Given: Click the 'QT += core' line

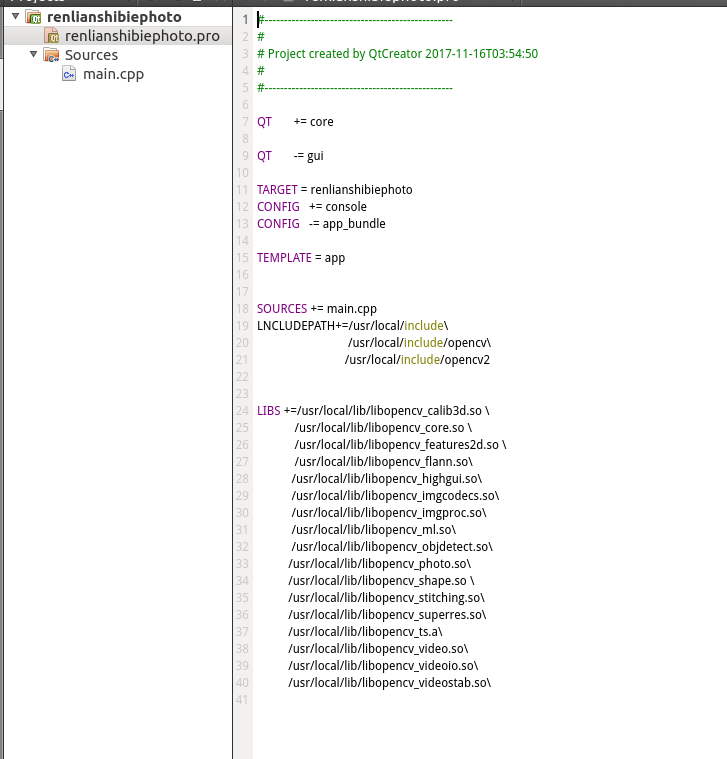Looking at the screenshot, I should click(295, 121).
